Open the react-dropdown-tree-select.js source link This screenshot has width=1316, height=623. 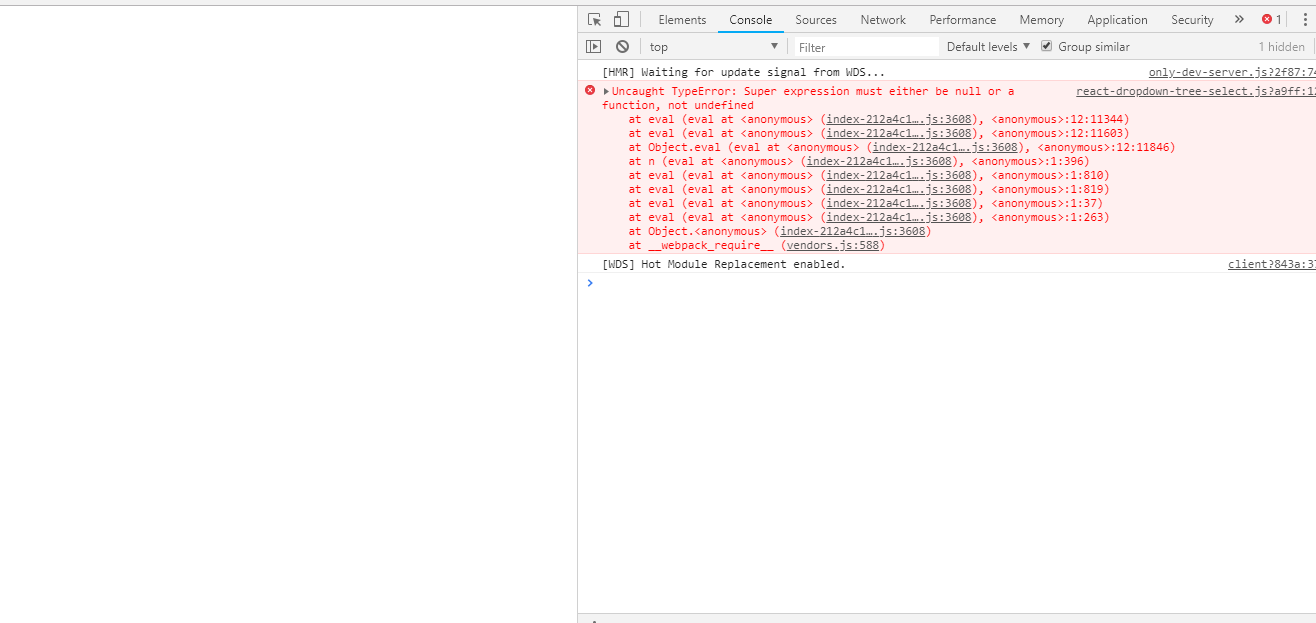(x=1196, y=91)
